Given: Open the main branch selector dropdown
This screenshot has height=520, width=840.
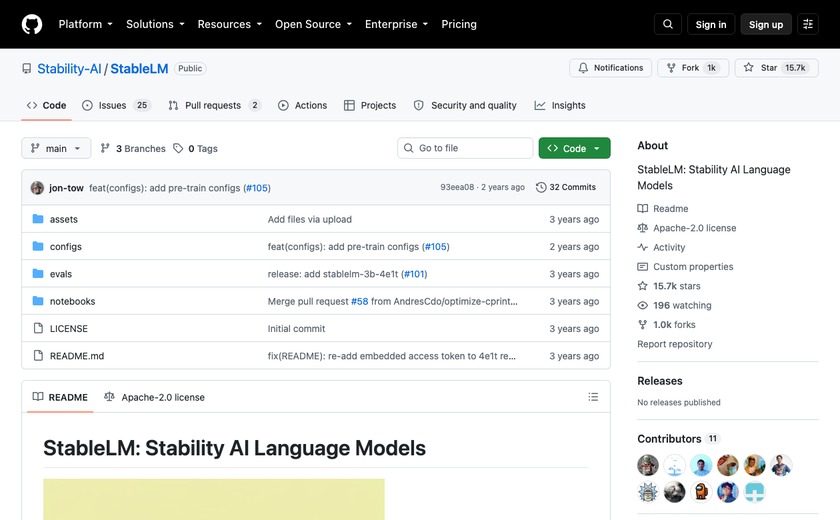Looking at the screenshot, I should tap(56, 148).
